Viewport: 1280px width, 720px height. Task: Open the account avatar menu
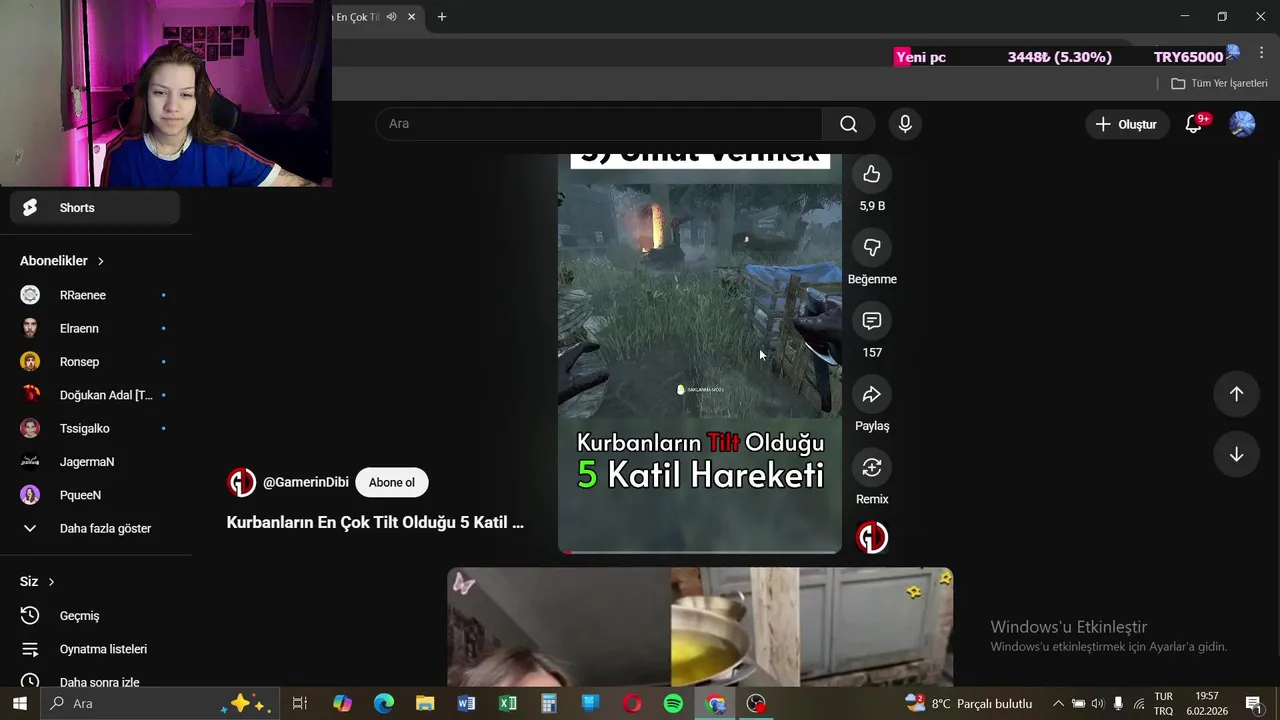(x=1242, y=124)
